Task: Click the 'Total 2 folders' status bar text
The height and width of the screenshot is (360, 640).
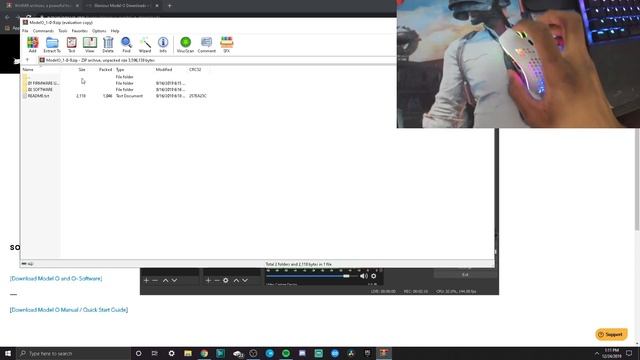Action: coord(298,264)
